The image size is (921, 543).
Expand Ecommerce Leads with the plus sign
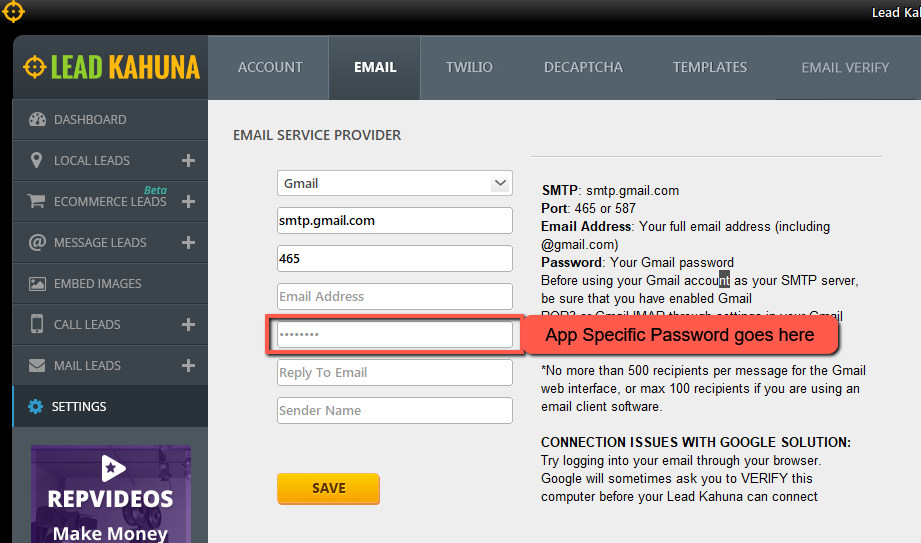point(188,202)
